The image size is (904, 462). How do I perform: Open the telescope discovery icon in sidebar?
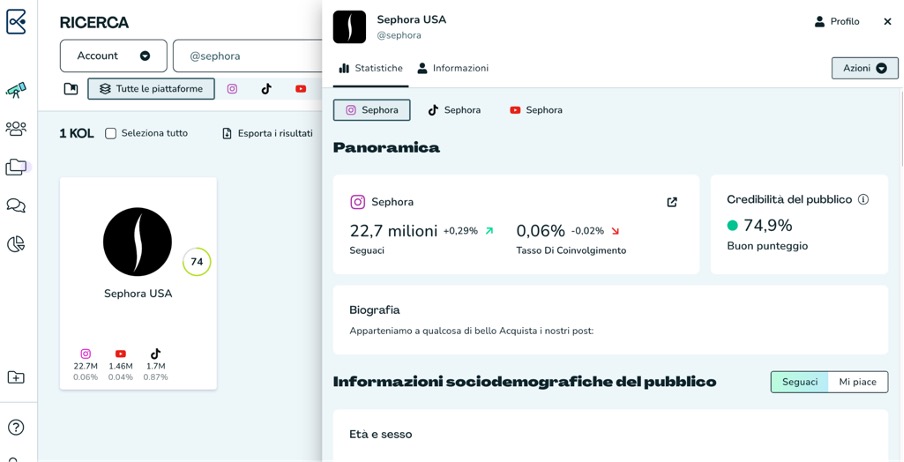[16, 90]
